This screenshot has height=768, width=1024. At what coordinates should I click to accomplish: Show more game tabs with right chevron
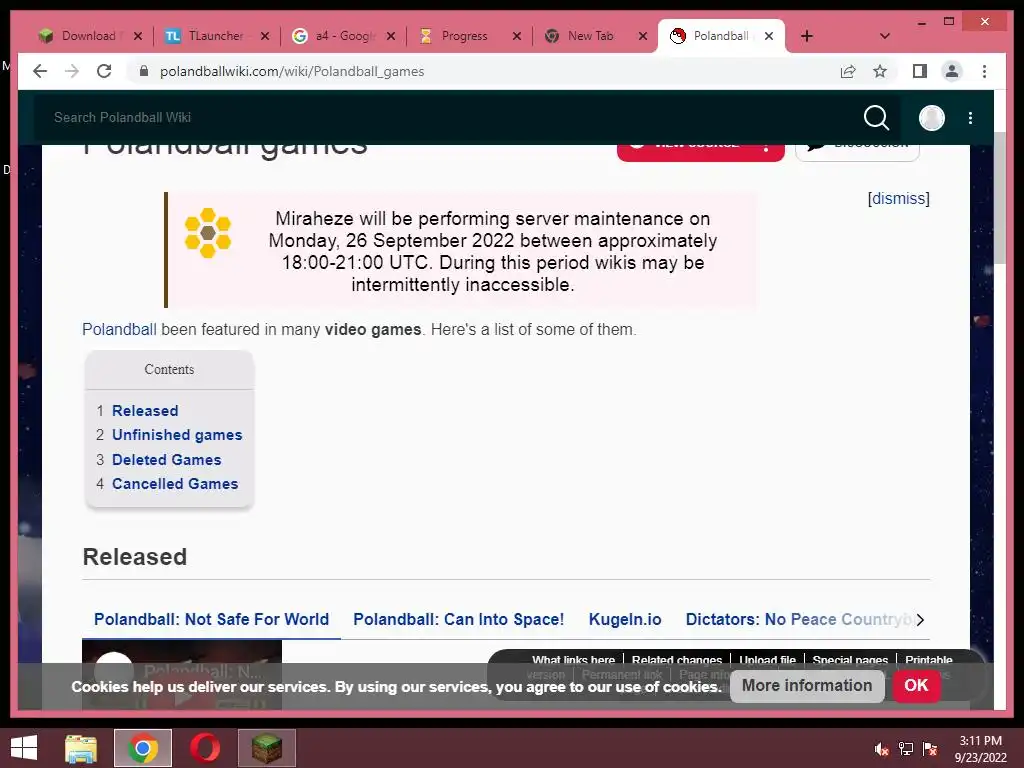920,620
